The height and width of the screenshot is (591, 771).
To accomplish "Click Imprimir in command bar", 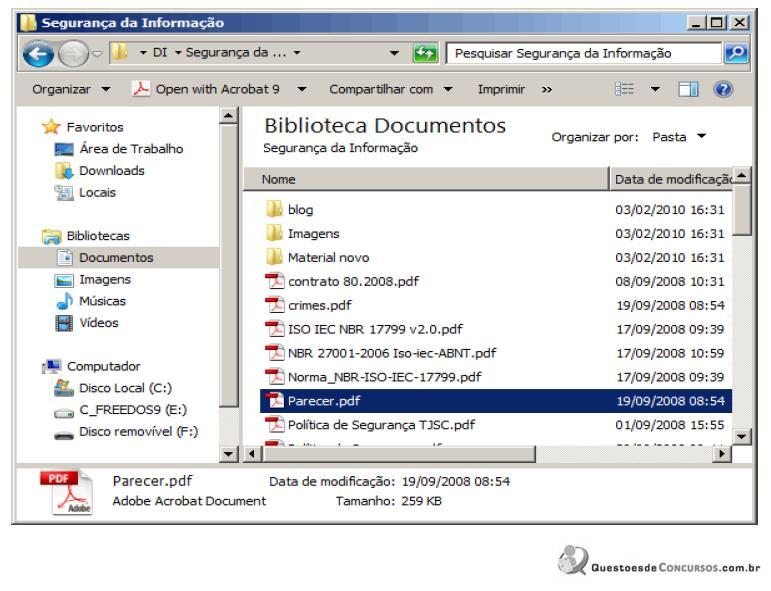I will click(x=501, y=89).
